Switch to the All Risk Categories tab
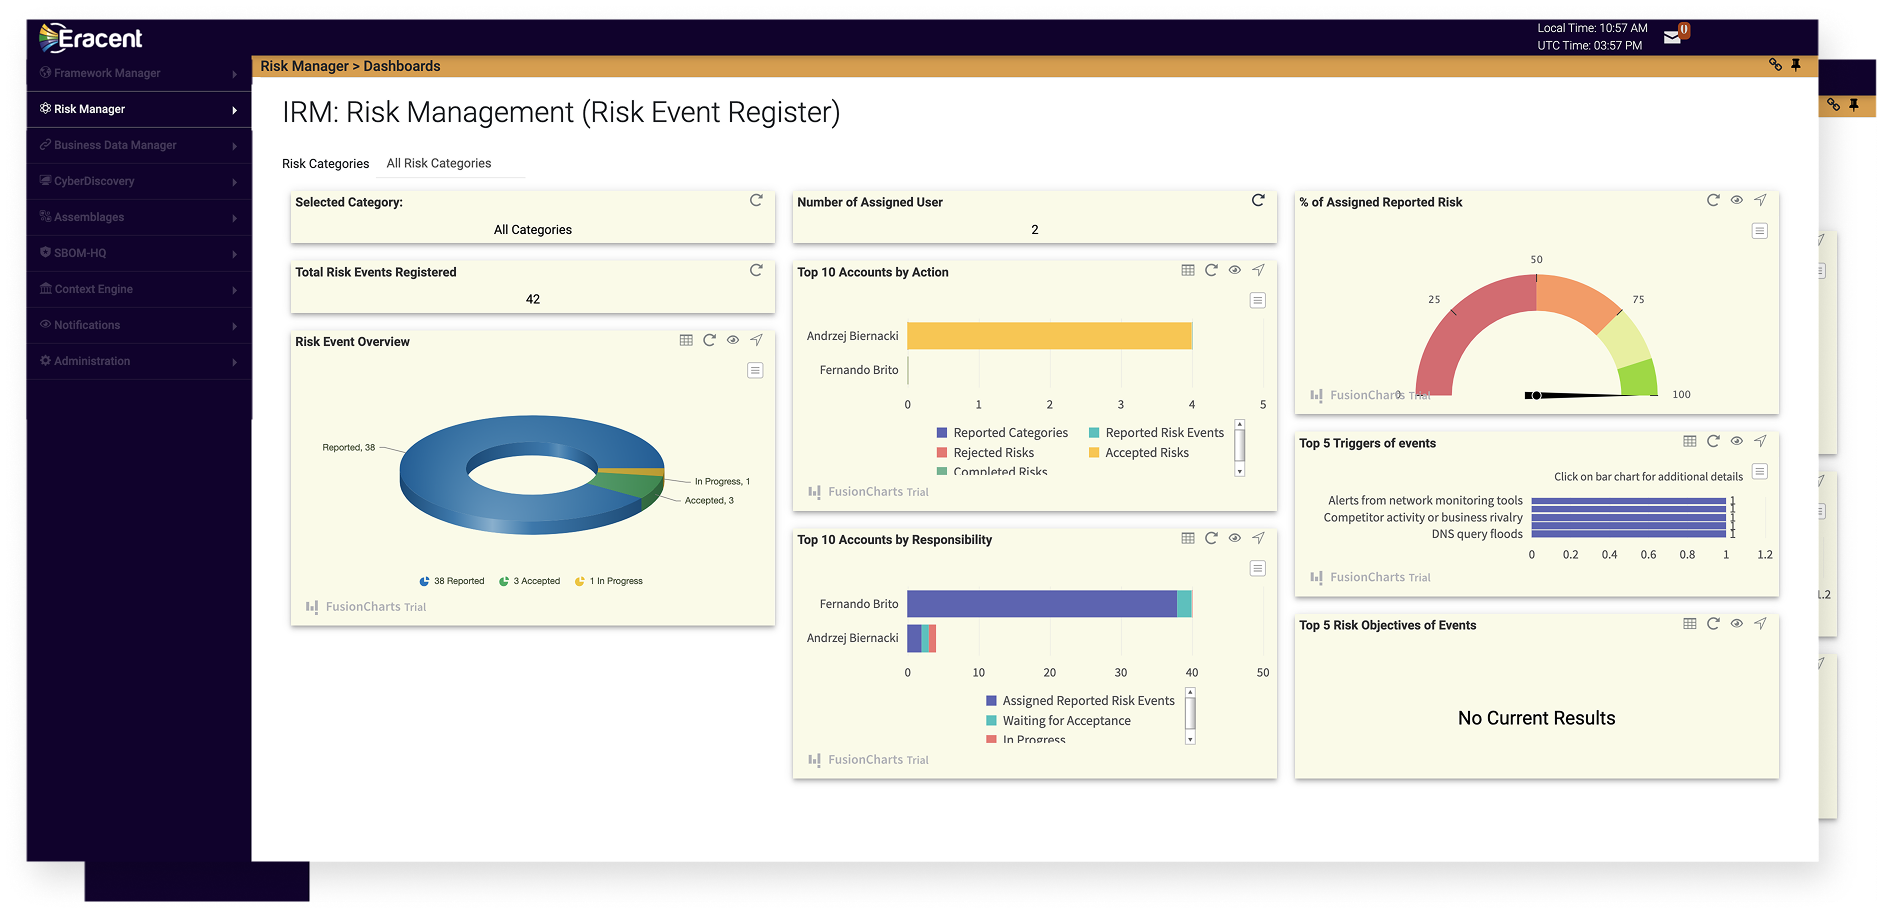This screenshot has width=1877, height=913. pos(438,163)
